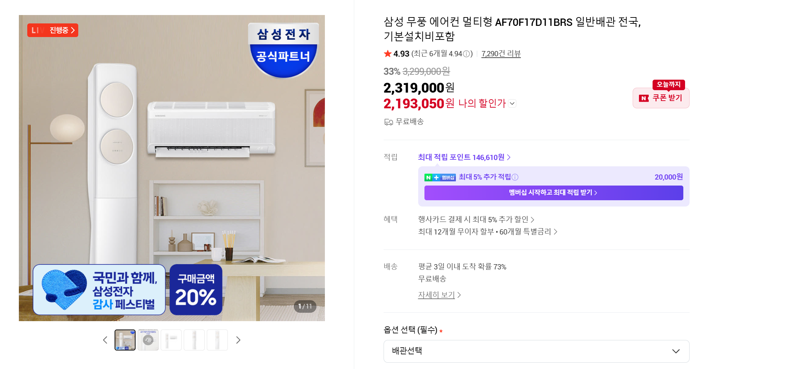Image resolution: width=800 pixels, height=369 pixels.
Task: Show previous thumbnails with left arrow
Action: 105,340
